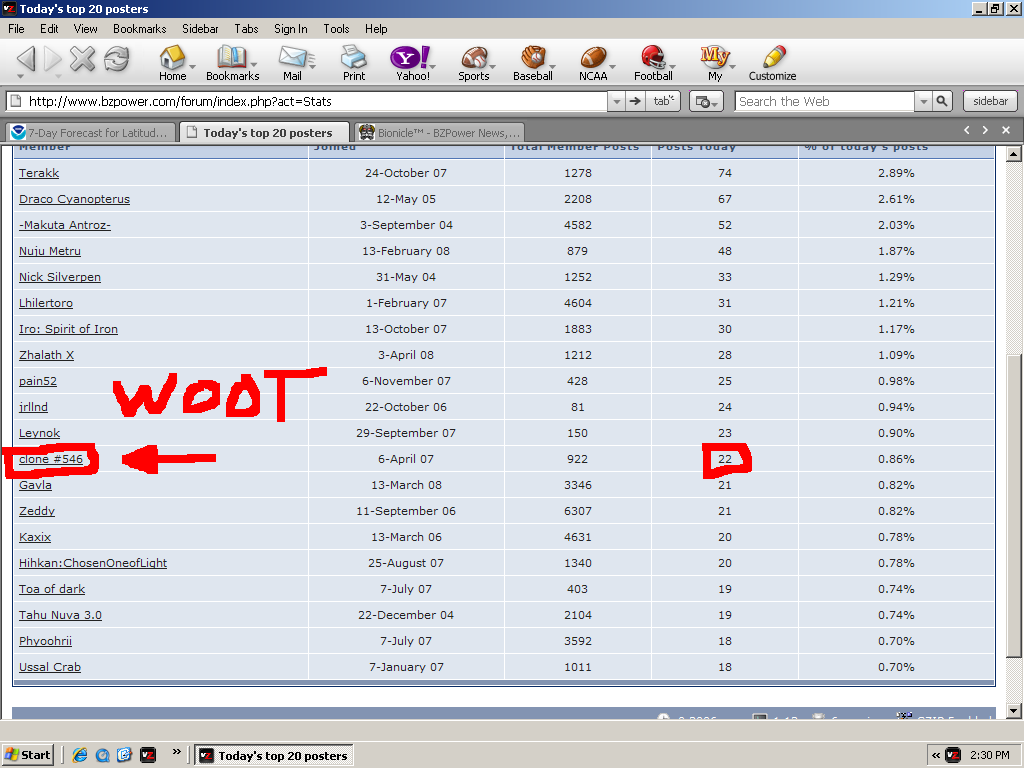Open the Windows Start menu
Image resolution: width=1024 pixels, height=768 pixels.
click(27, 755)
